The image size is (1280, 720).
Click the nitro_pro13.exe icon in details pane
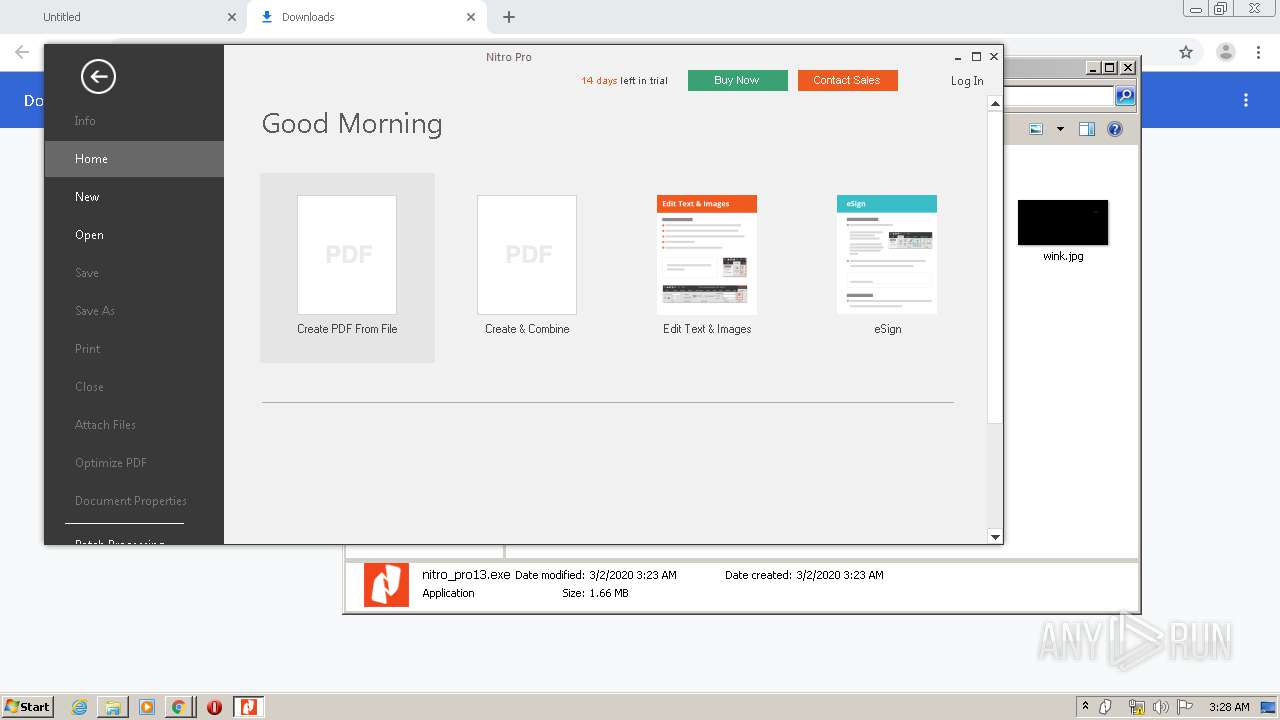coord(386,584)
